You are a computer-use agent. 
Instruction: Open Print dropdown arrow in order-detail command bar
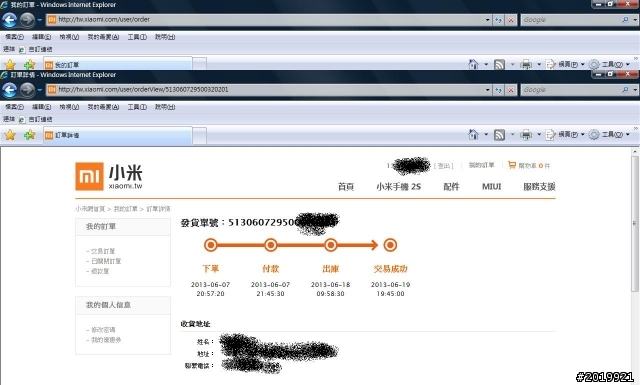point(539,134)
